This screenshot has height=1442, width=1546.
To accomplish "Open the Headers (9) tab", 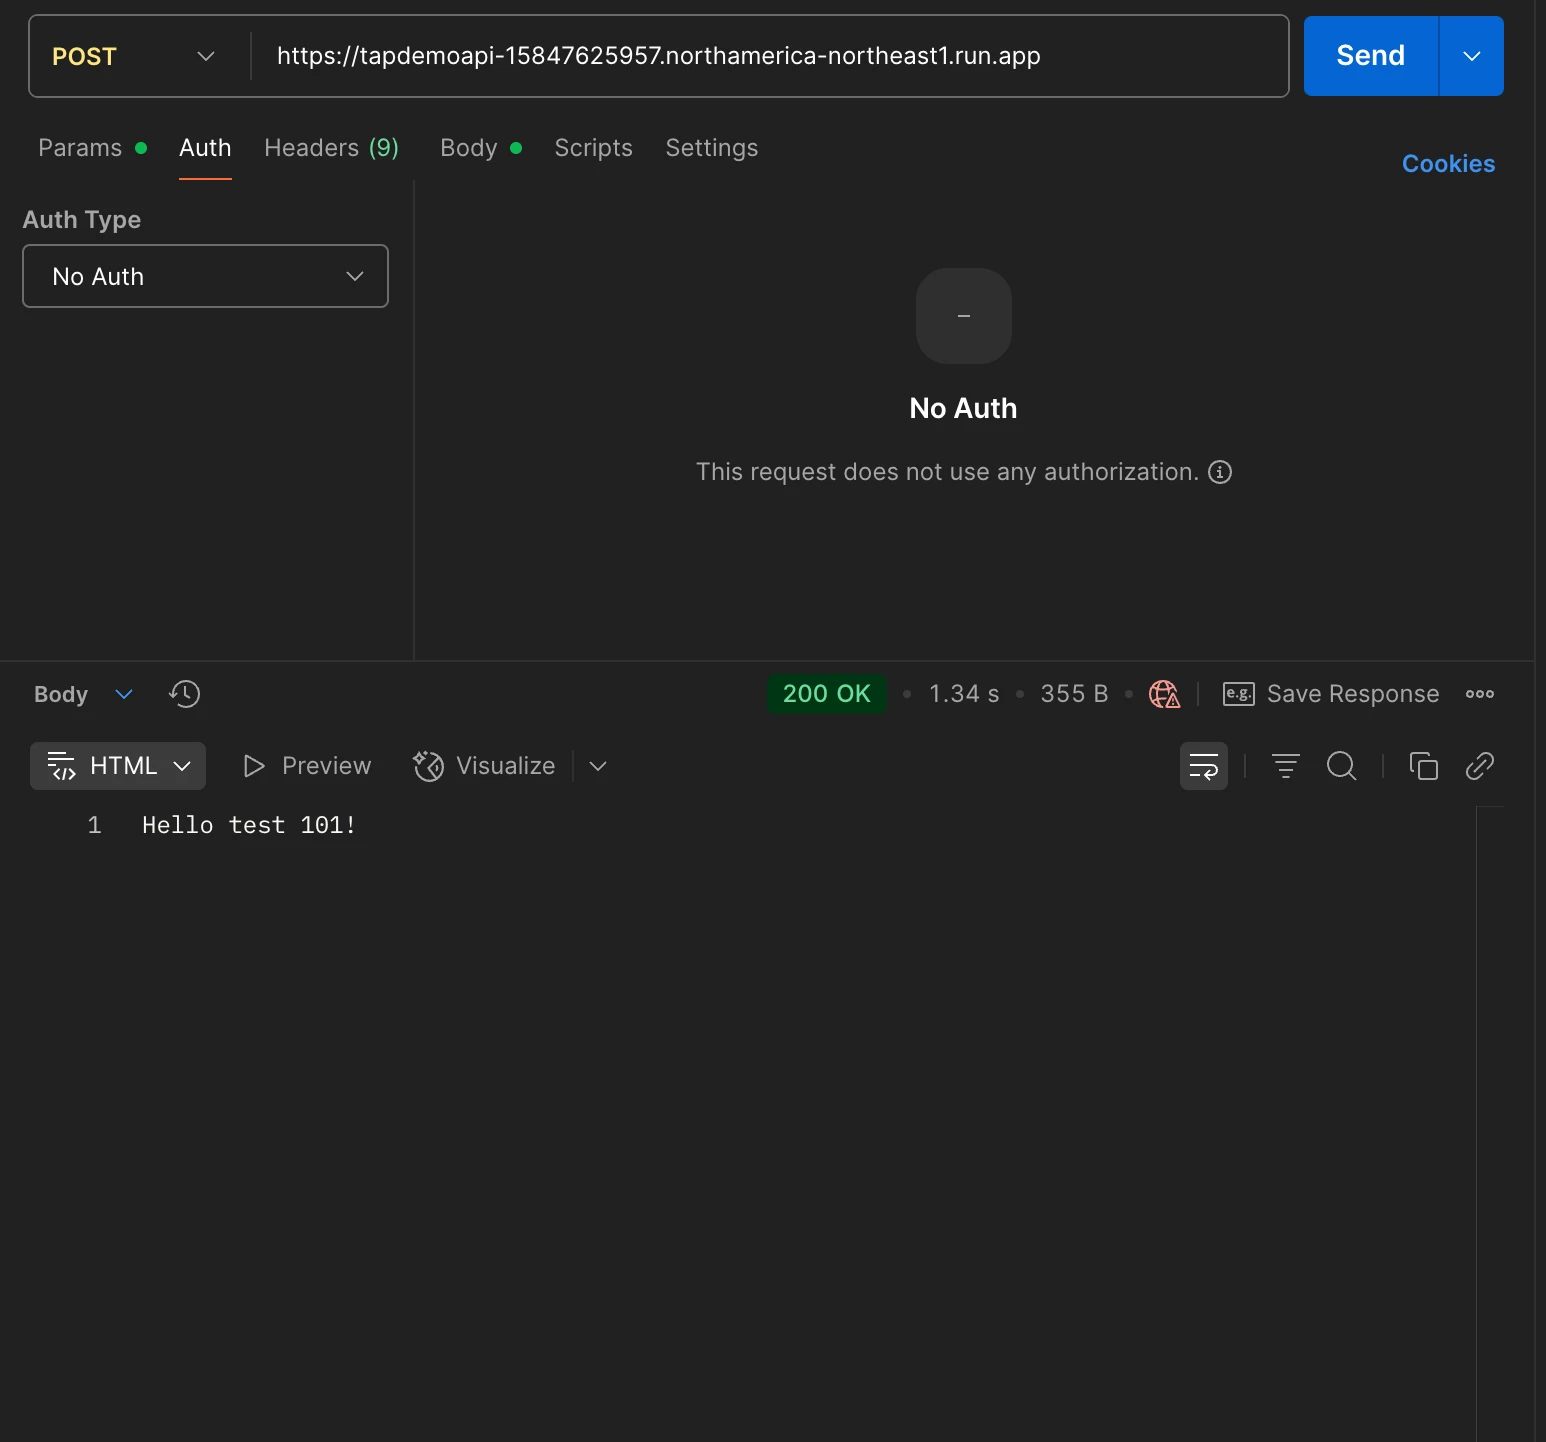I will coord(331,148).
